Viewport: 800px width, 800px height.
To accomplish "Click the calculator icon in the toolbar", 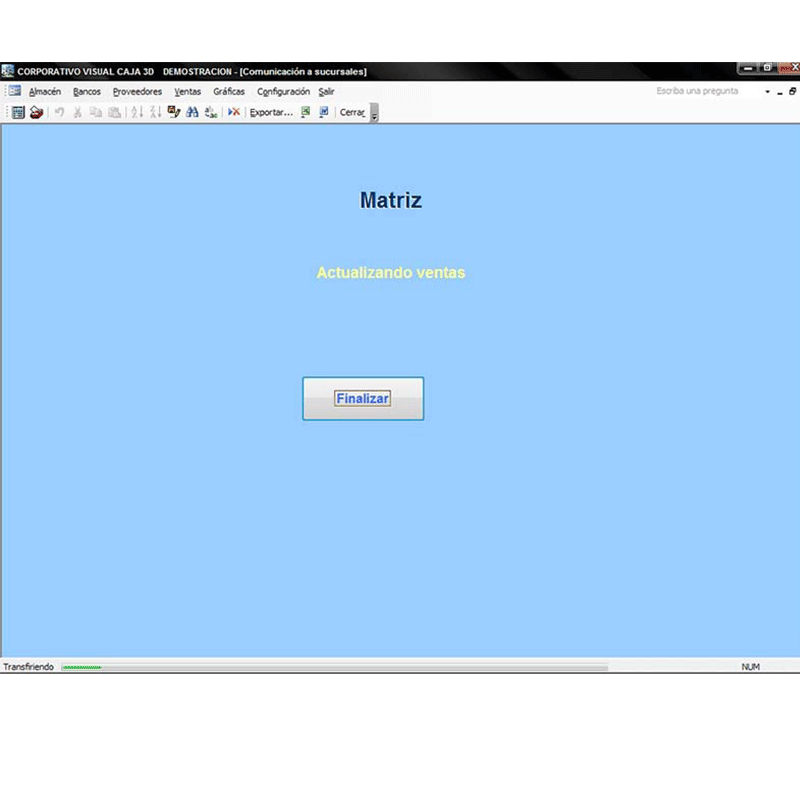I will tap(18, 112).
